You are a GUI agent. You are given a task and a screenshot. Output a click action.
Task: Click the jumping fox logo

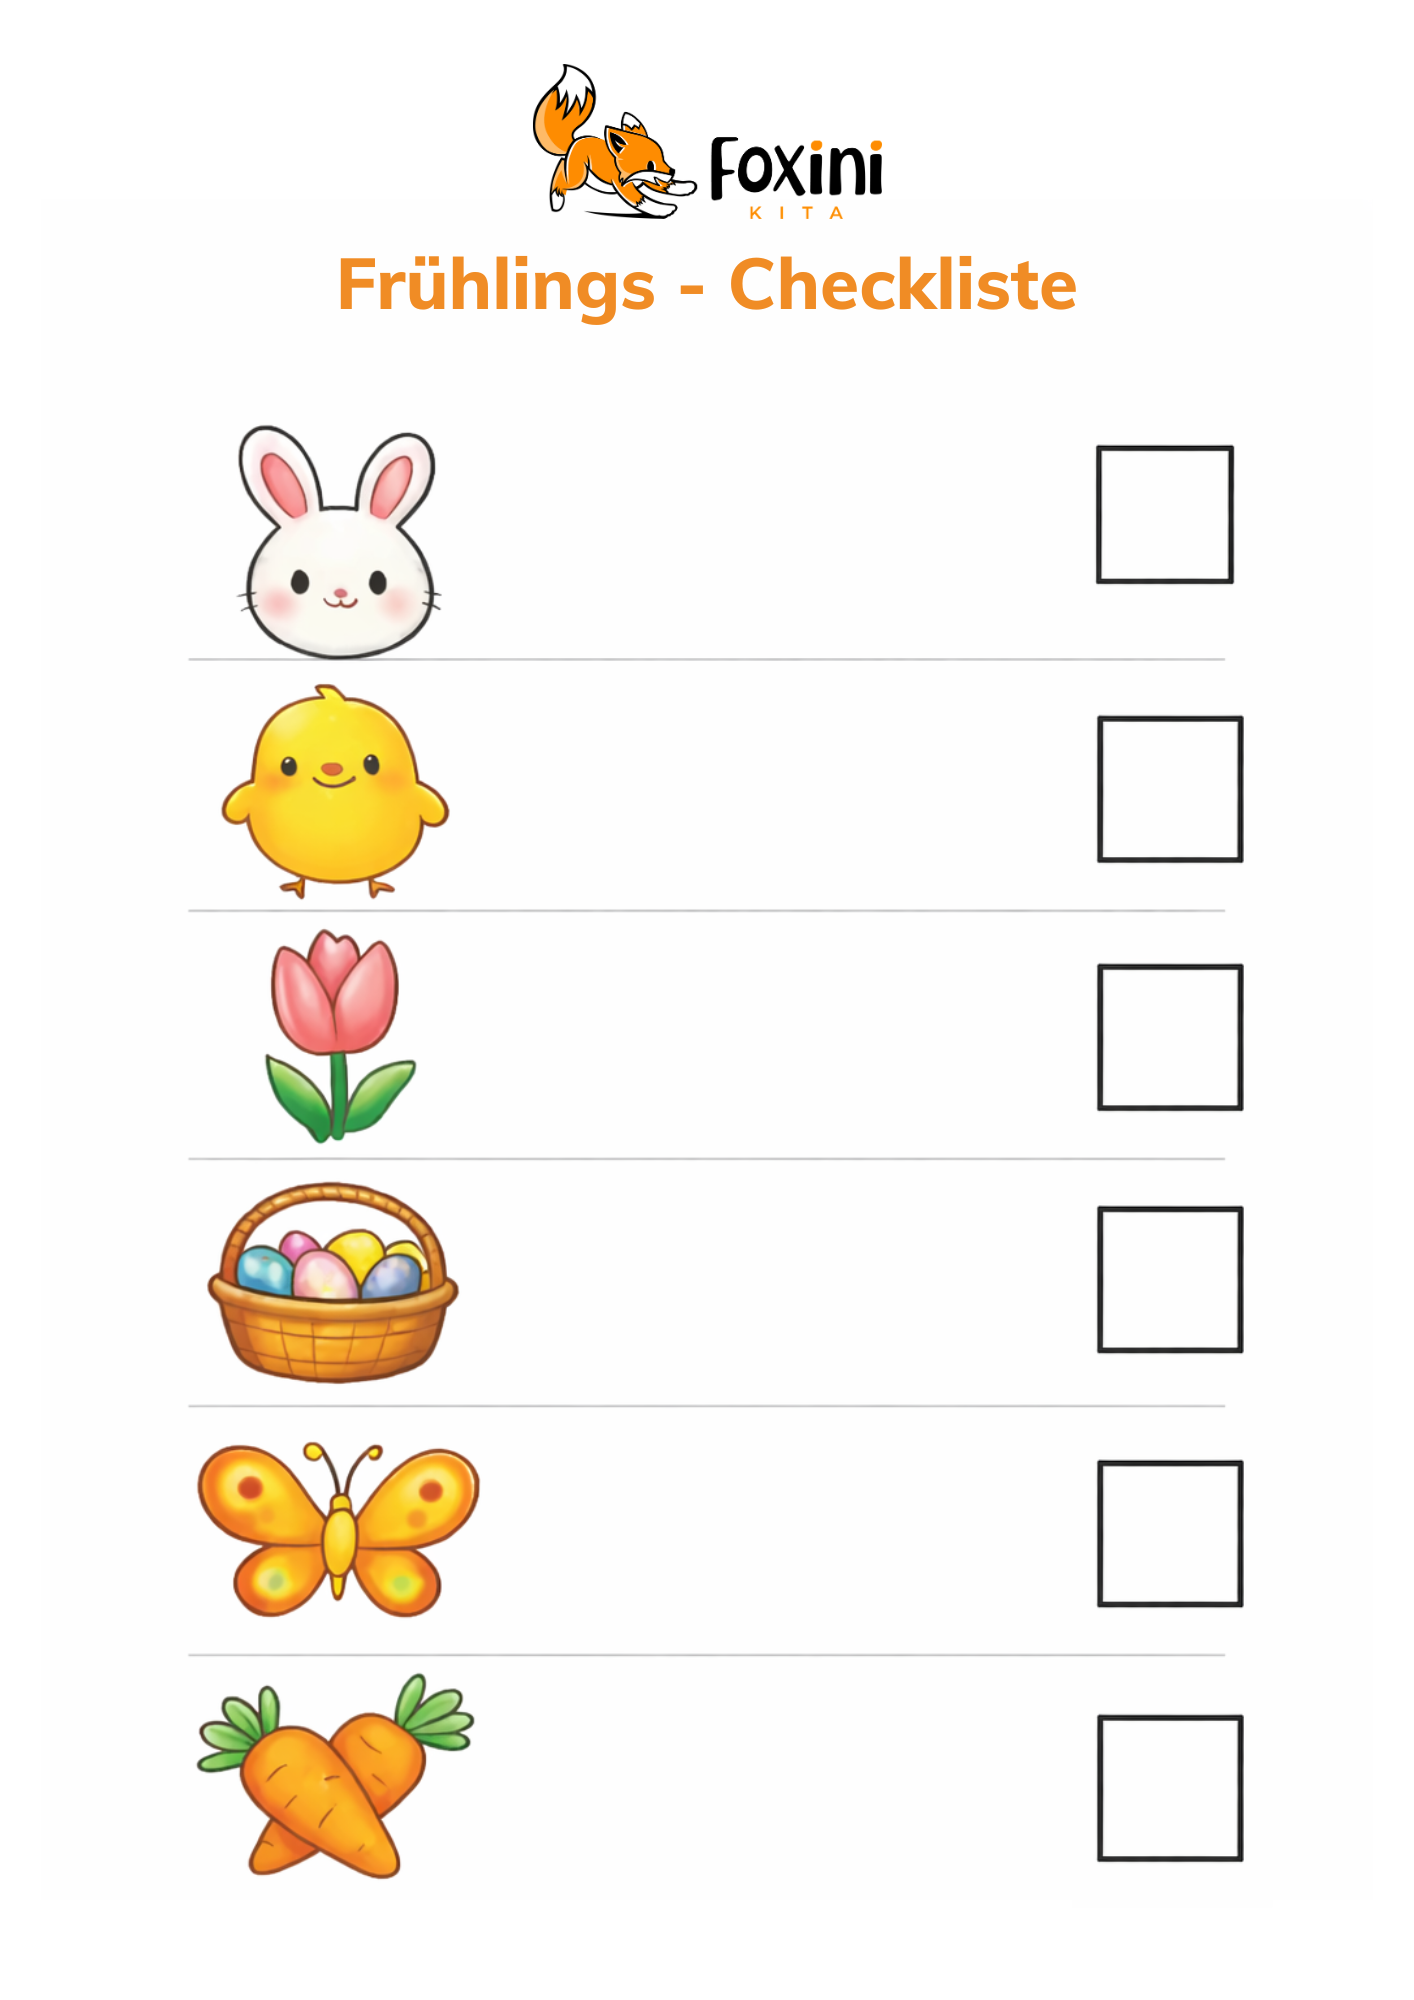point(610,145)
